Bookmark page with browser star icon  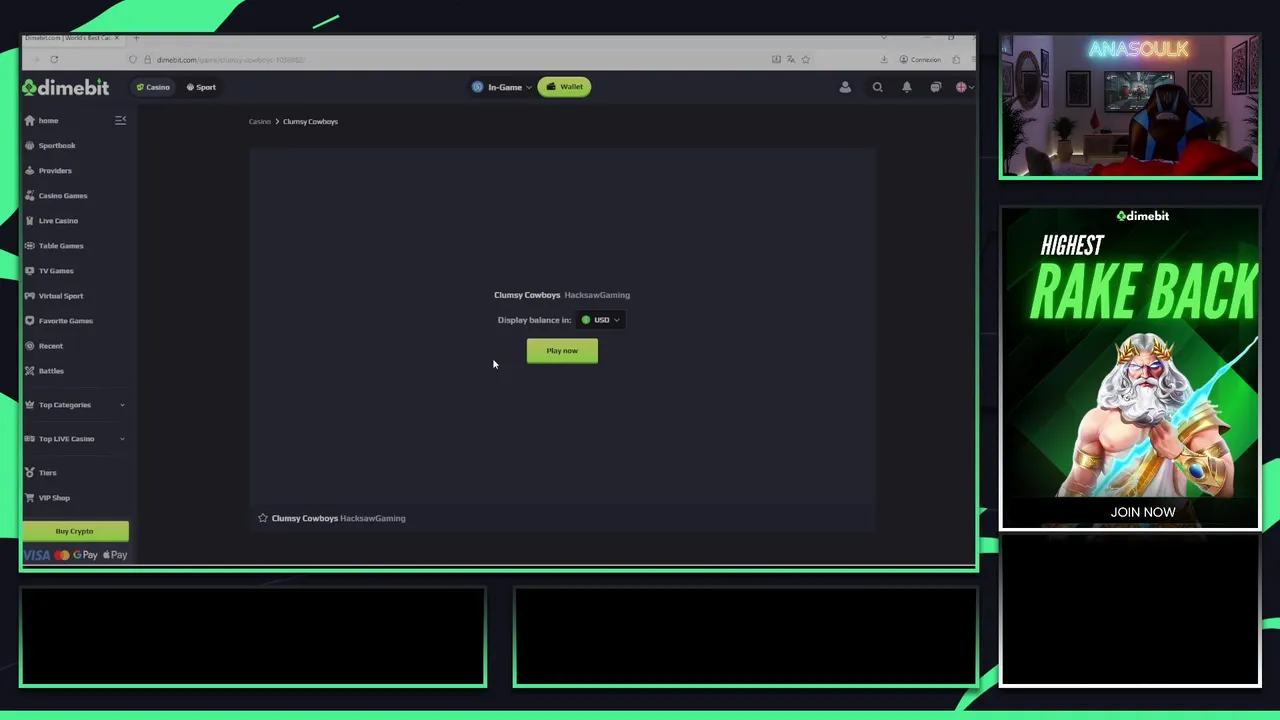[805, 60]
